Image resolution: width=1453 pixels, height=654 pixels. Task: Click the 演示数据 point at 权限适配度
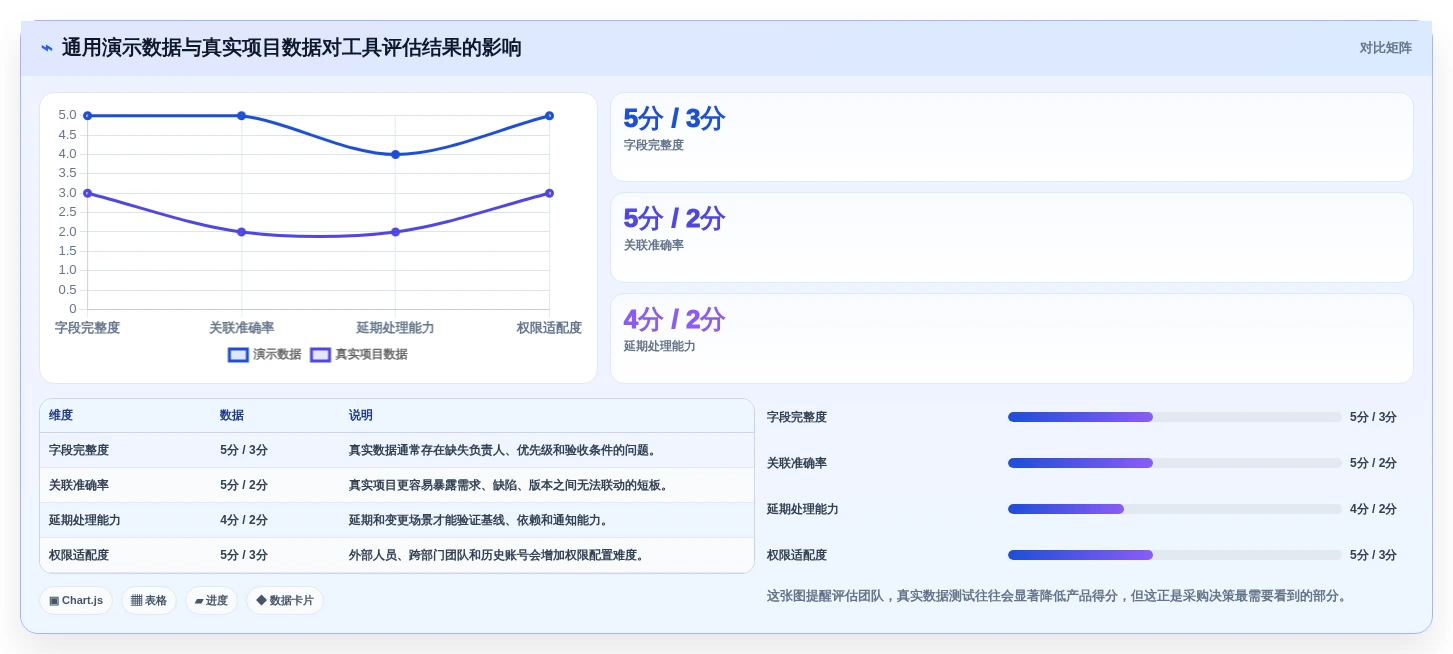coord(549,116)
